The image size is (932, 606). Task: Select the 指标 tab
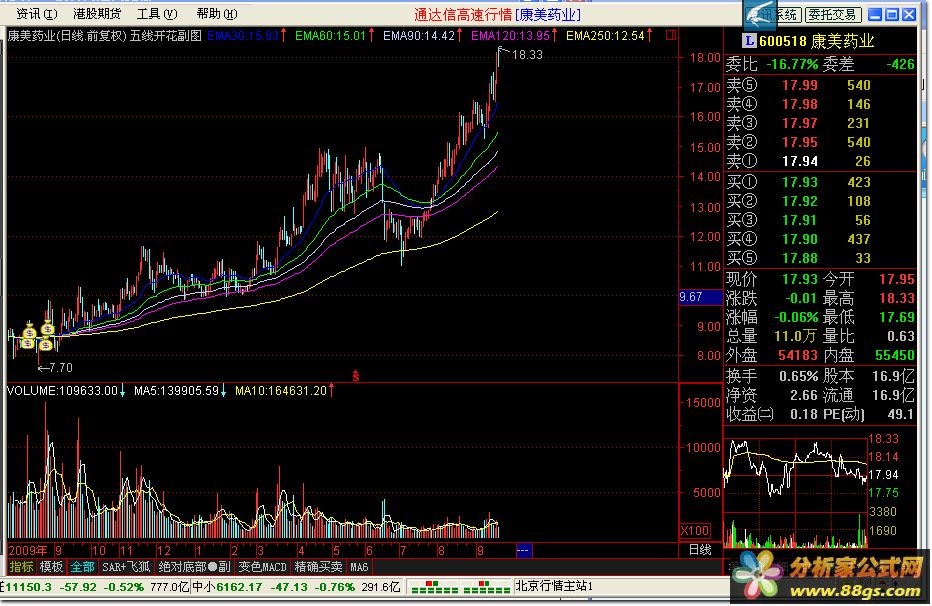coord(21,567)
